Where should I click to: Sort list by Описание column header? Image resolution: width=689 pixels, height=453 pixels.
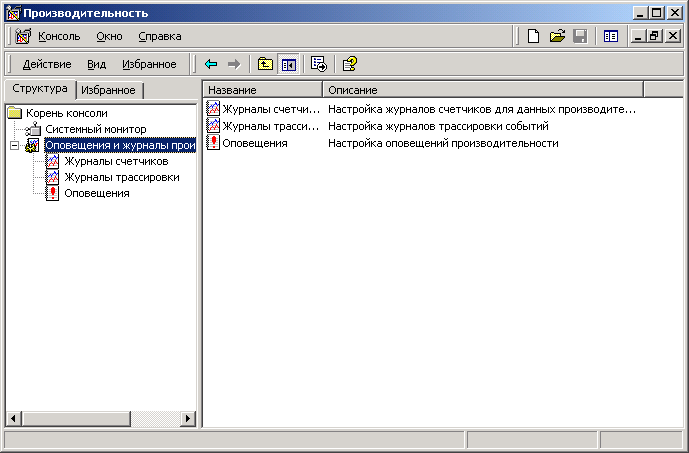click(483, 90)
